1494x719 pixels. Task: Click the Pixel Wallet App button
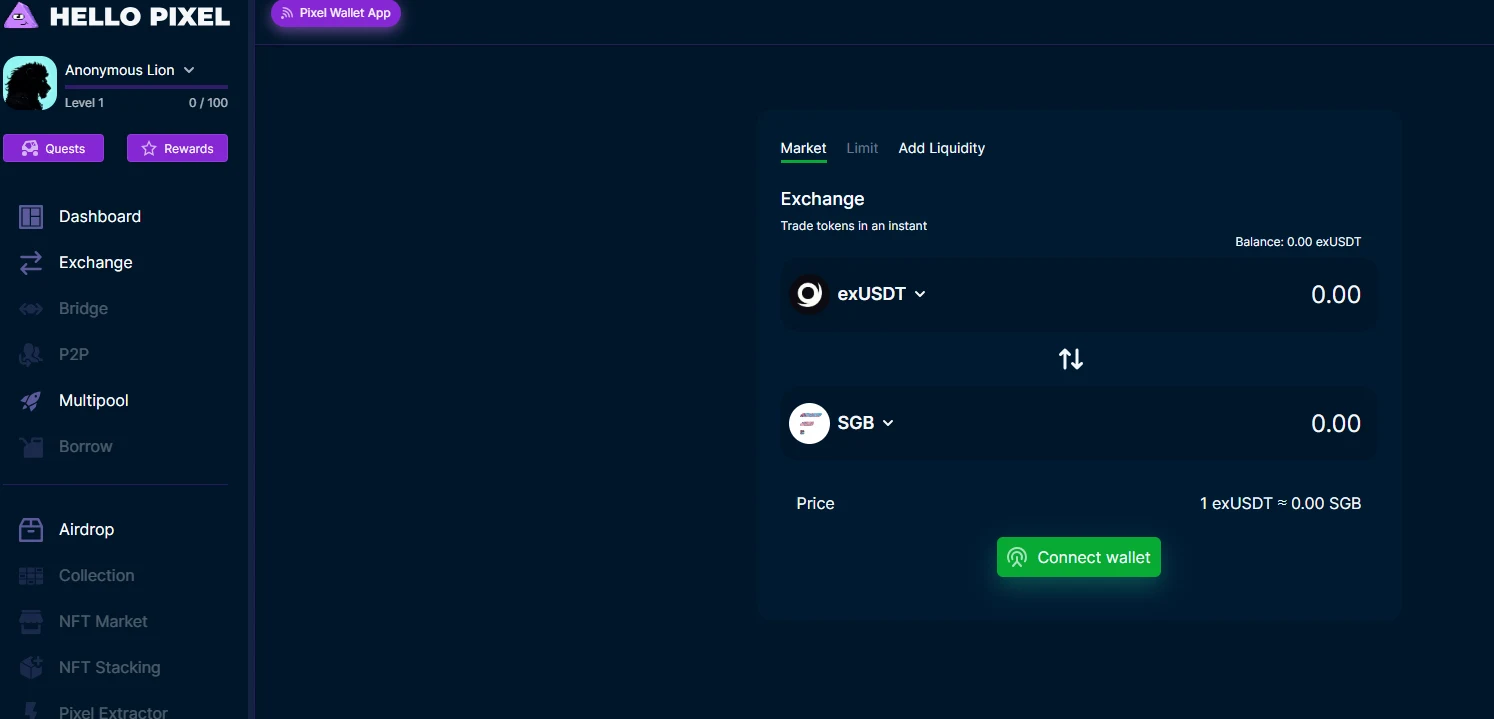336,13
